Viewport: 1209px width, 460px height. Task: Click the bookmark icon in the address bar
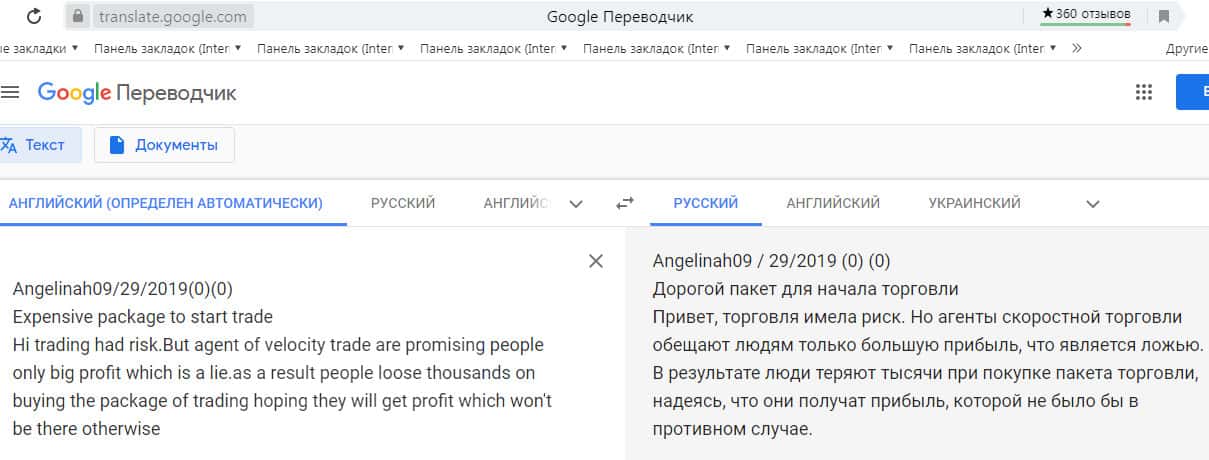pos(1164,16)
